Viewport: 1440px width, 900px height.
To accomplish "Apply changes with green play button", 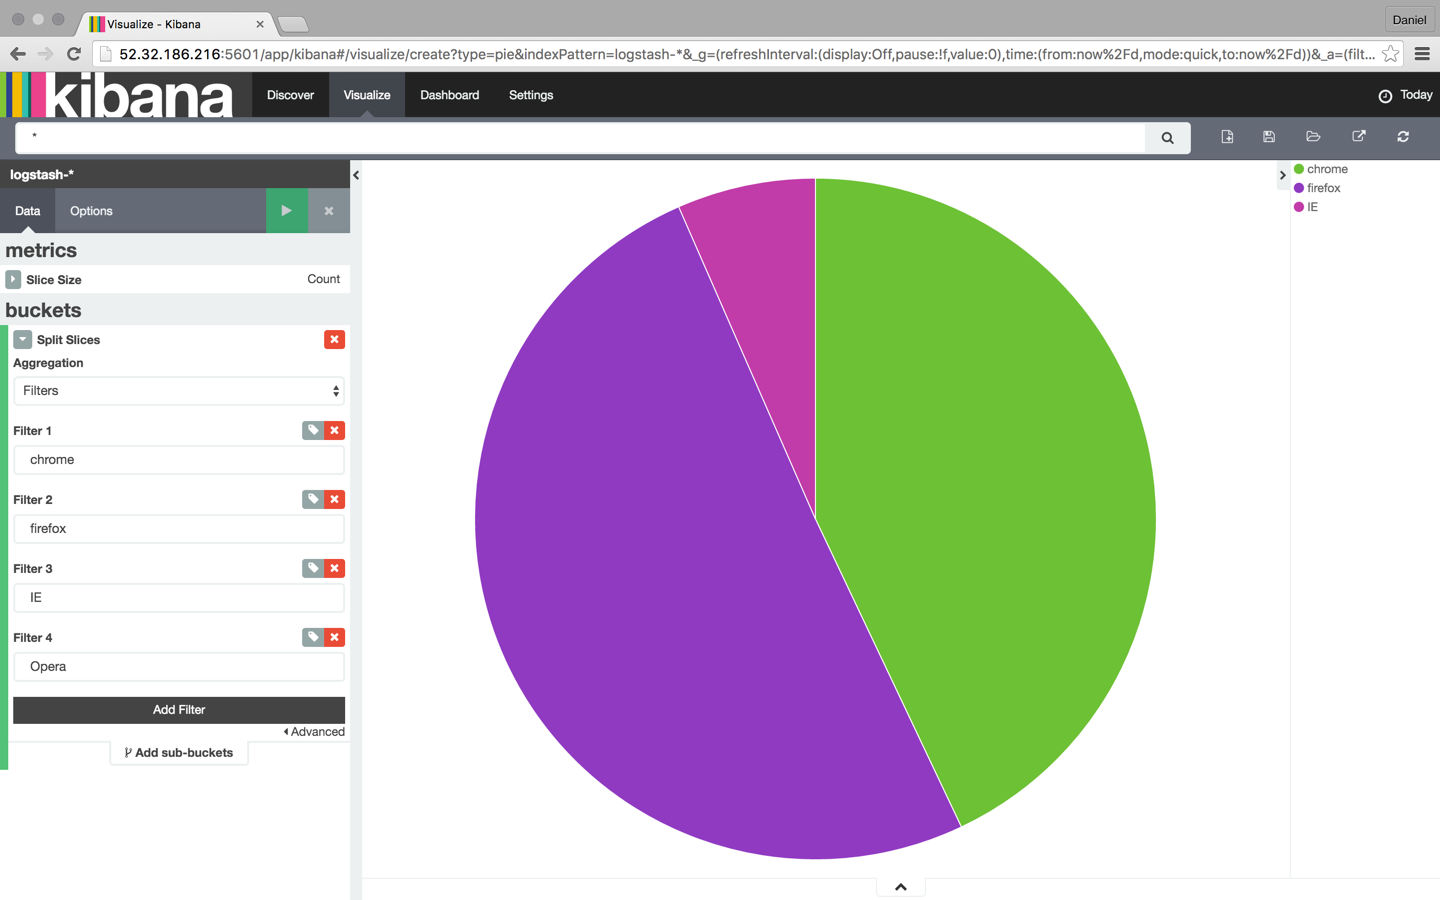I will (286, 211).
